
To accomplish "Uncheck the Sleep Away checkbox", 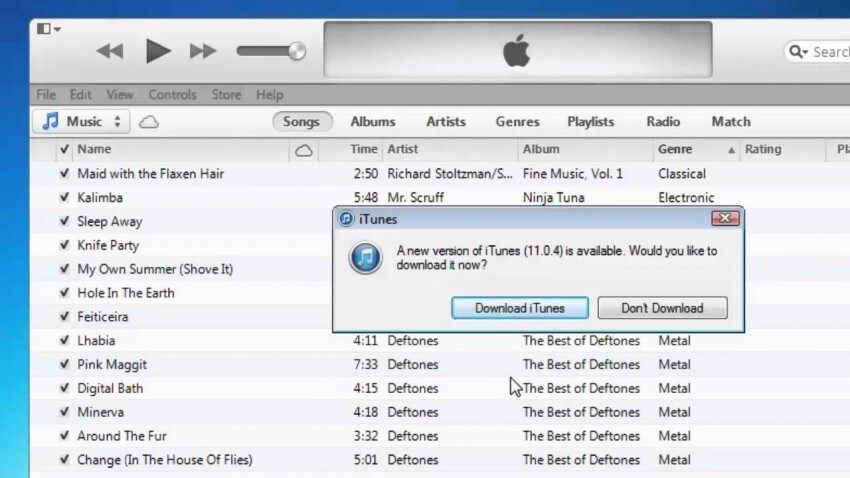I will click(64, 221).
